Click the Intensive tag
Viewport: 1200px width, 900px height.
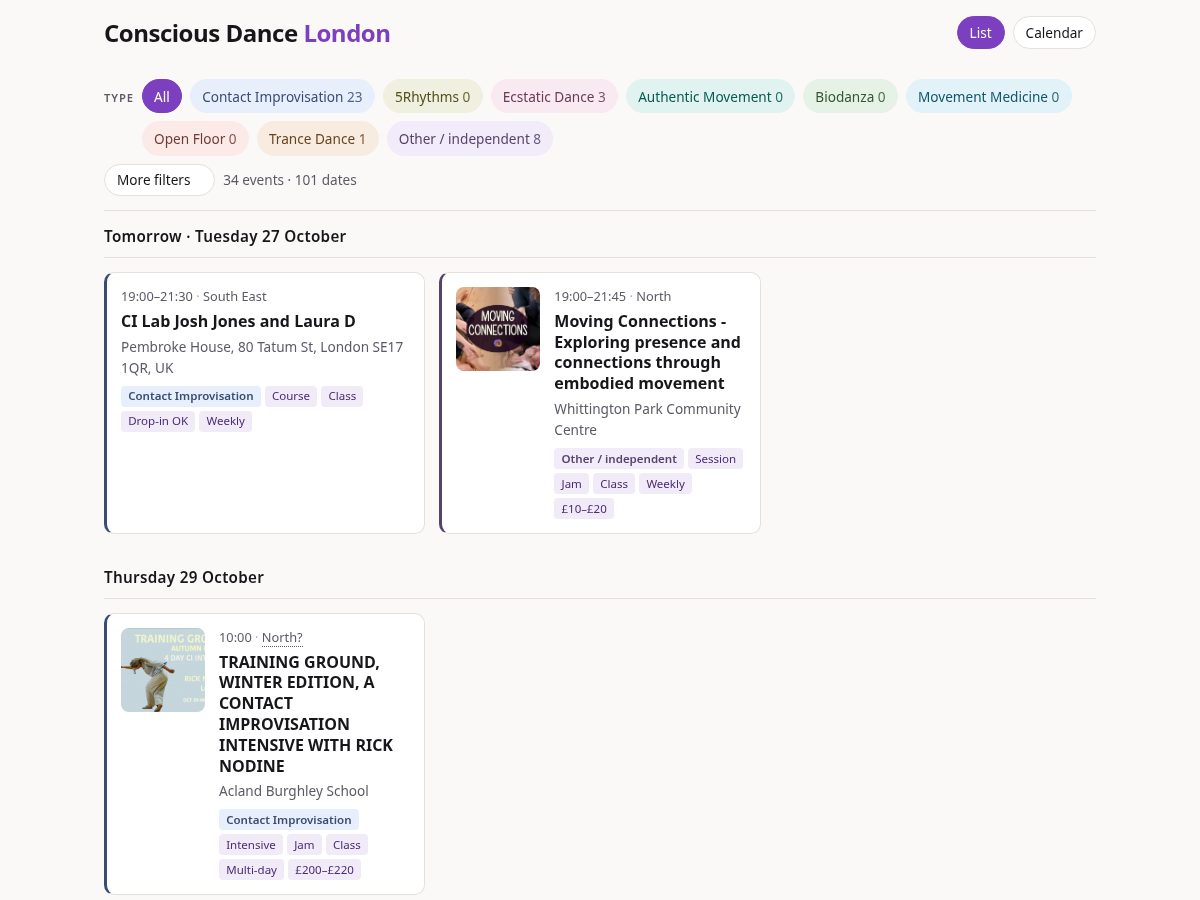click(x=251, y=845)
